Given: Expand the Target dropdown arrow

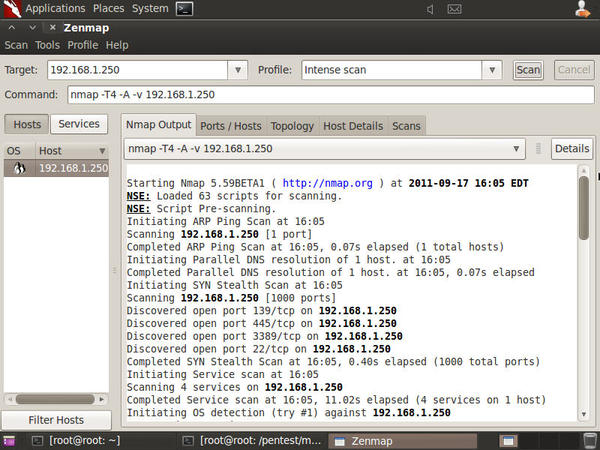Looking at the screenshot, I should click(x=238, y=70).
